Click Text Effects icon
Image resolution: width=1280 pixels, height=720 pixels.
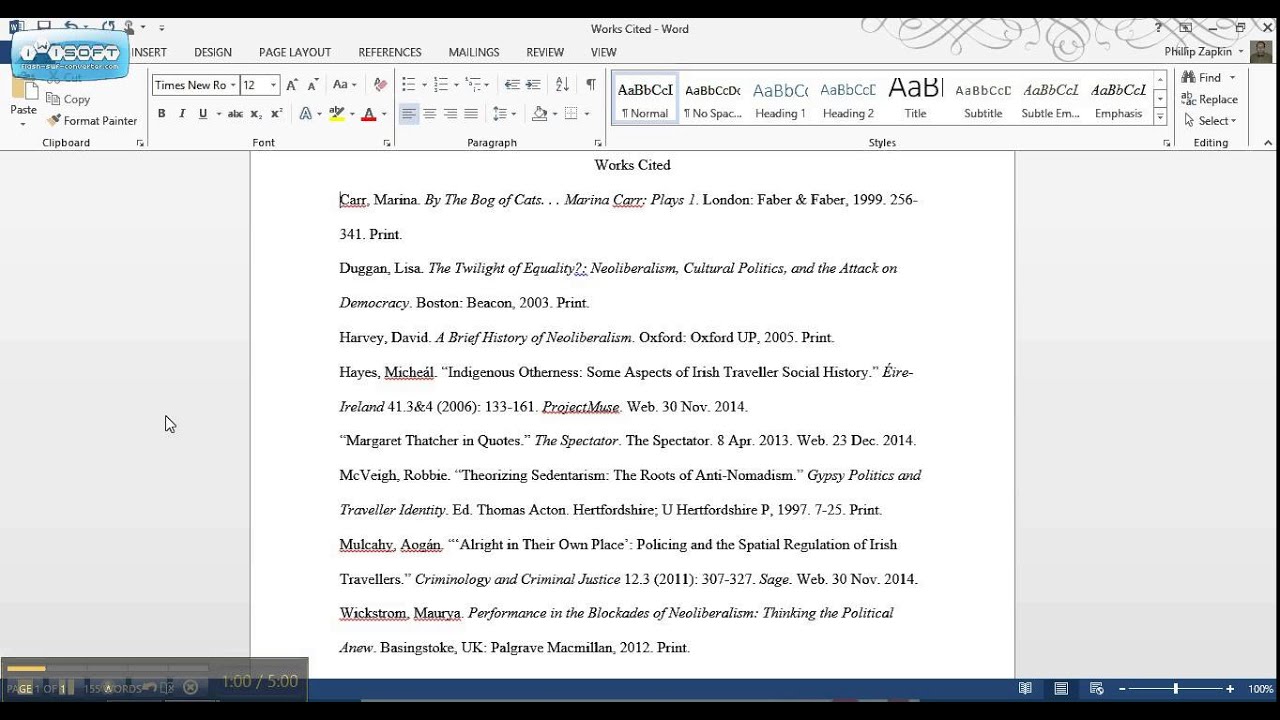306,114
